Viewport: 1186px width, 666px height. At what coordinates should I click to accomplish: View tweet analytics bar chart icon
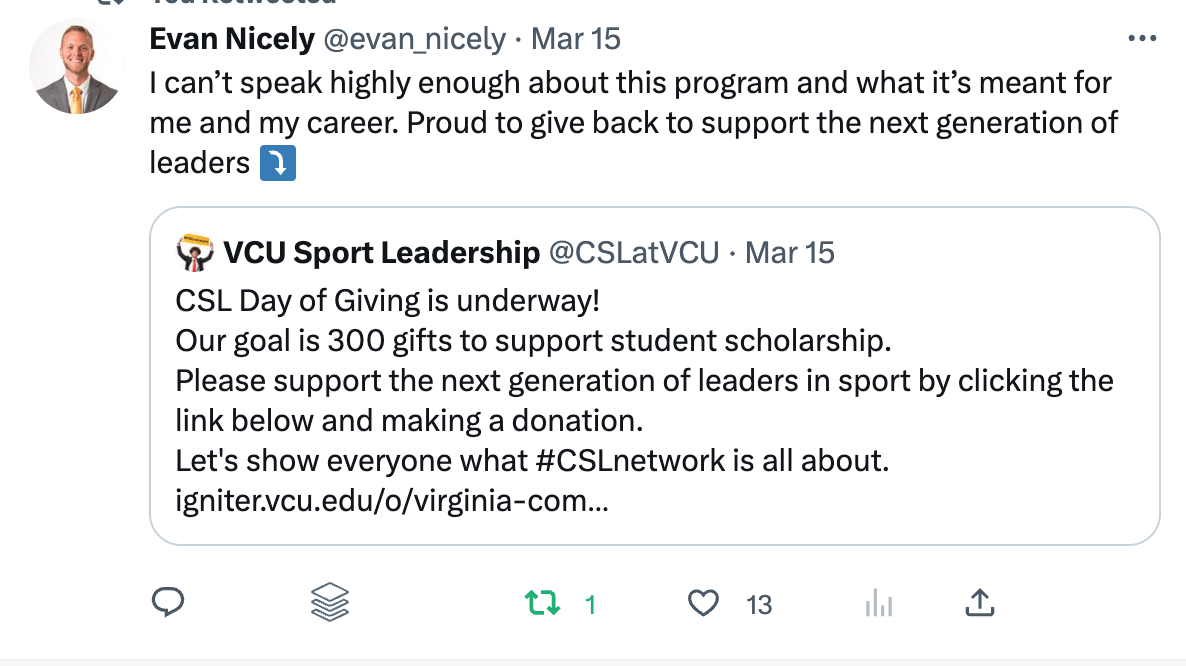coord(877,602)
